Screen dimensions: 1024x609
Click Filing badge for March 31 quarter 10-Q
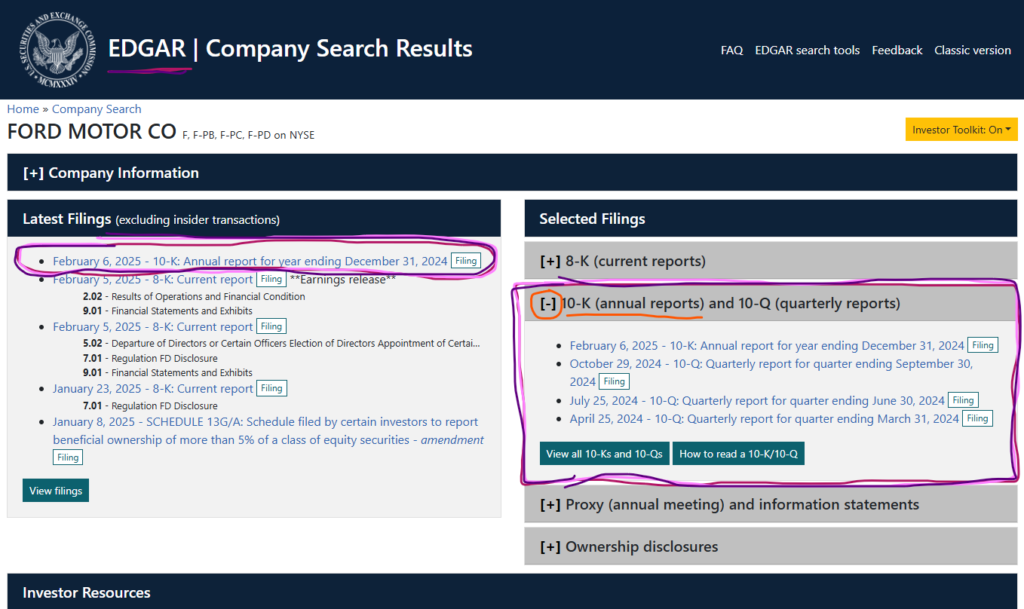[977, 418]
